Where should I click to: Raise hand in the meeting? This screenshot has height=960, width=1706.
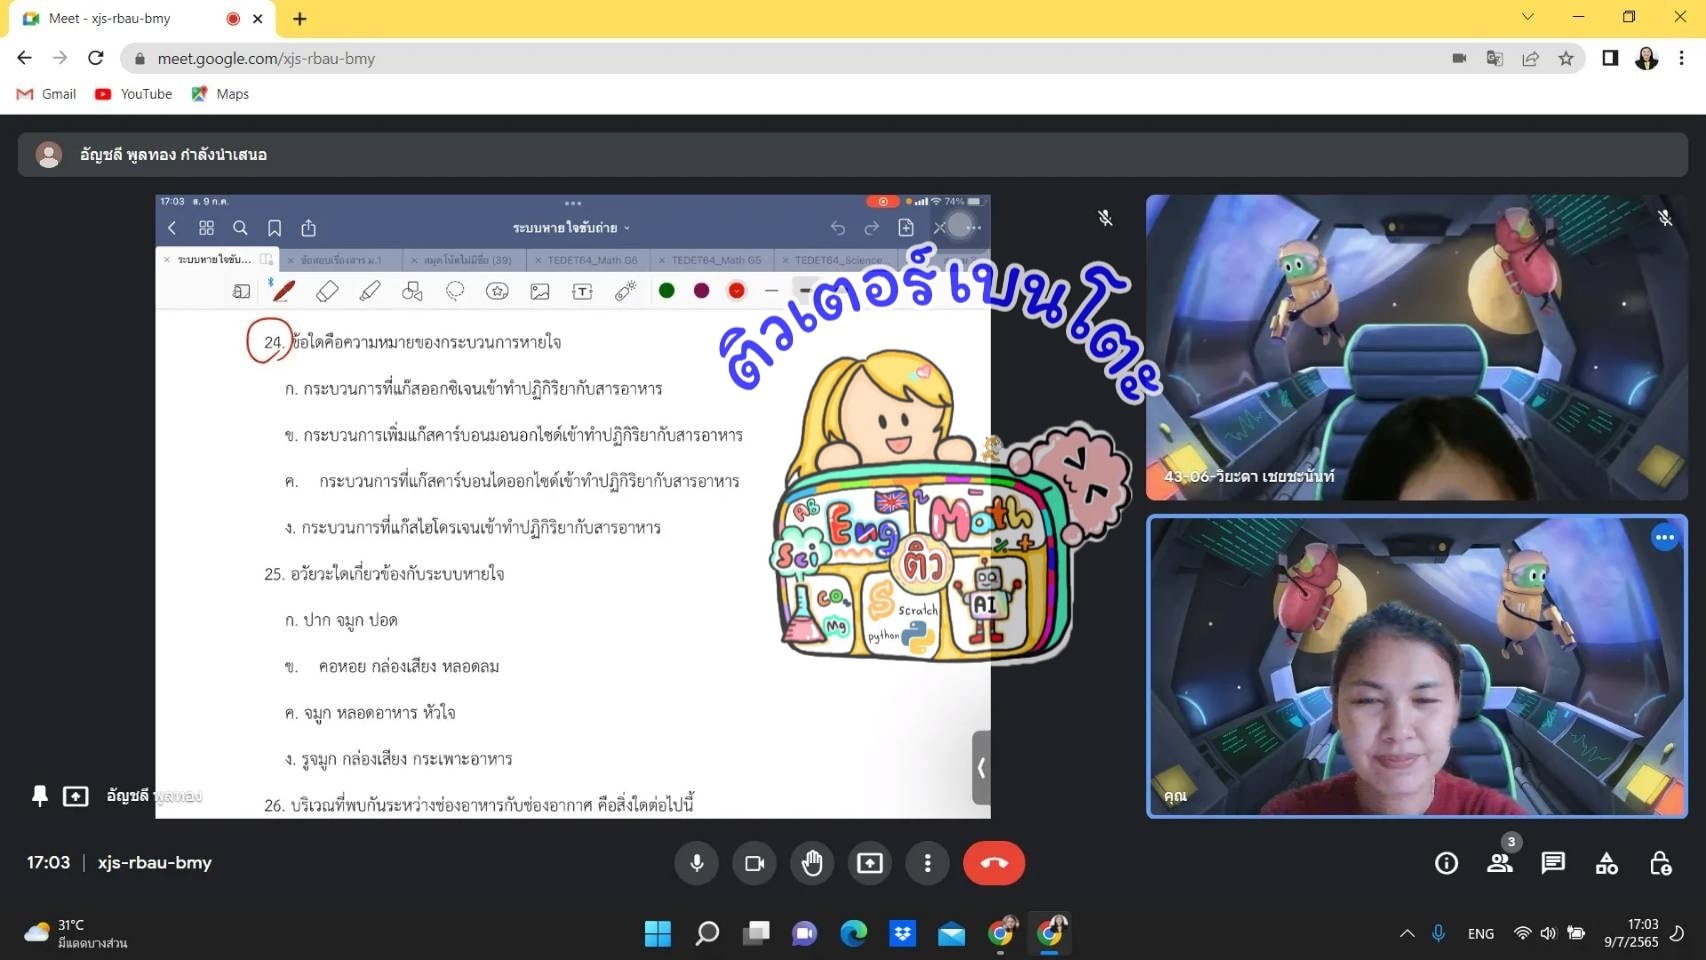pyautogui.click(x=812, y=863)
